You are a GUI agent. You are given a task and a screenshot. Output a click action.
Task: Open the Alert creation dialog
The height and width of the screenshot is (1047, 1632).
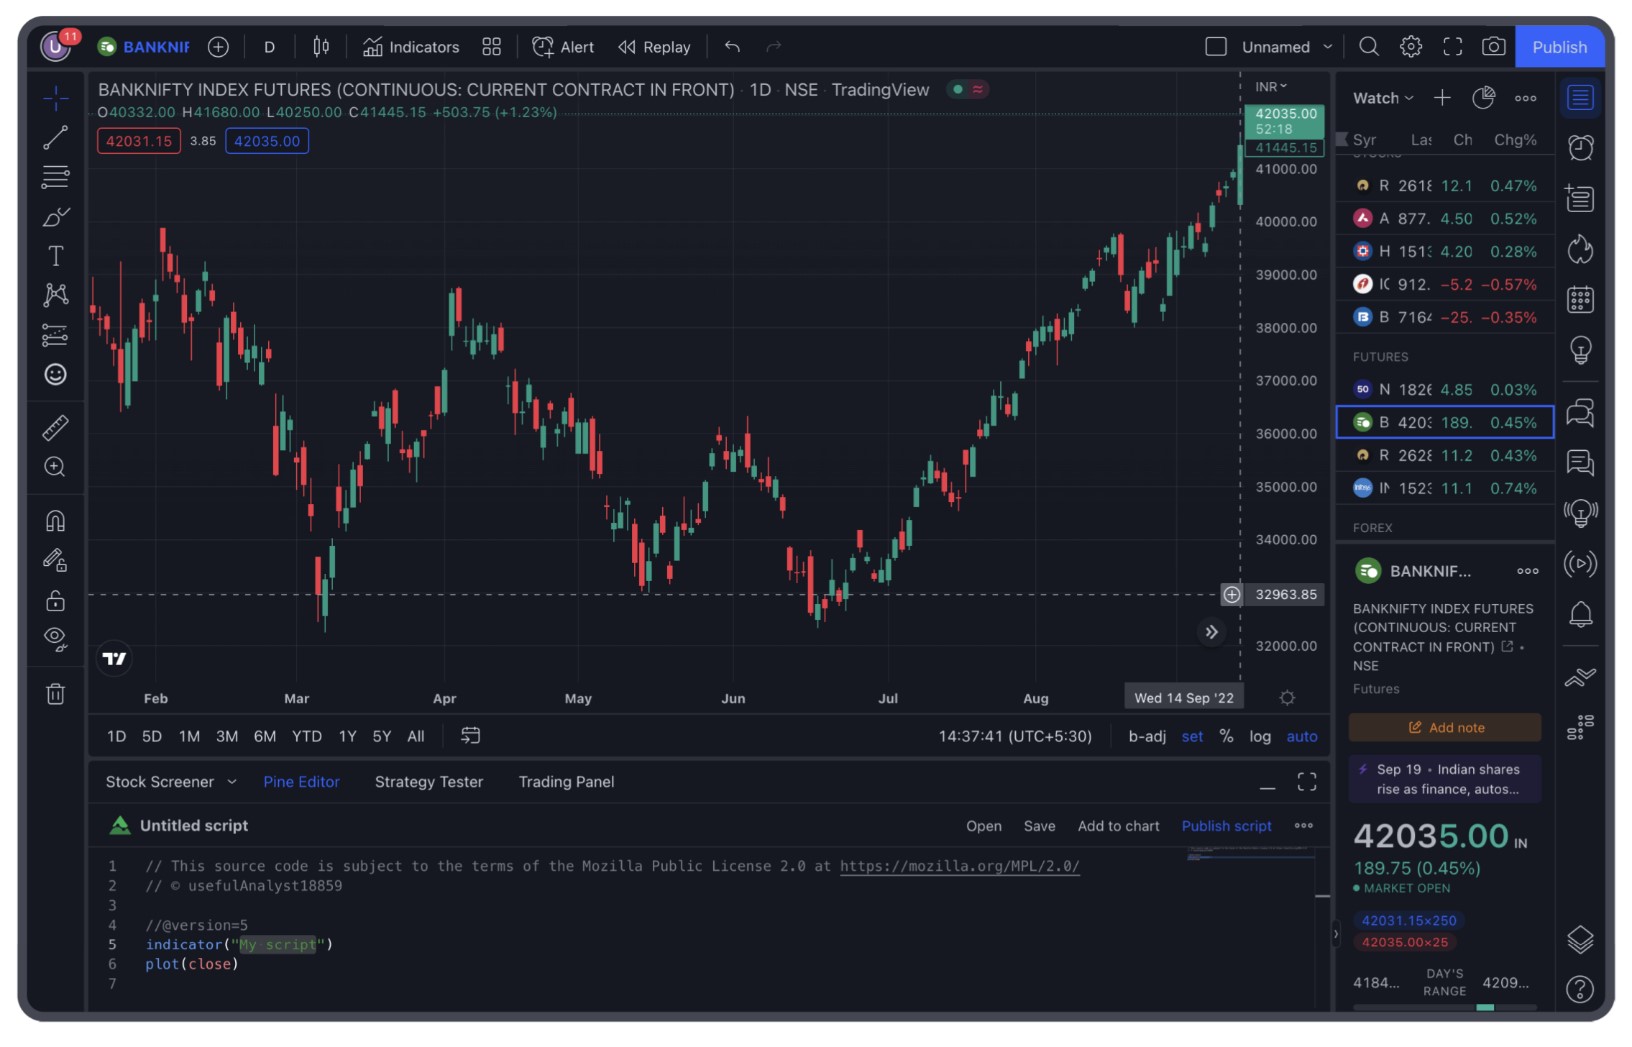click(x=563, y=47)
